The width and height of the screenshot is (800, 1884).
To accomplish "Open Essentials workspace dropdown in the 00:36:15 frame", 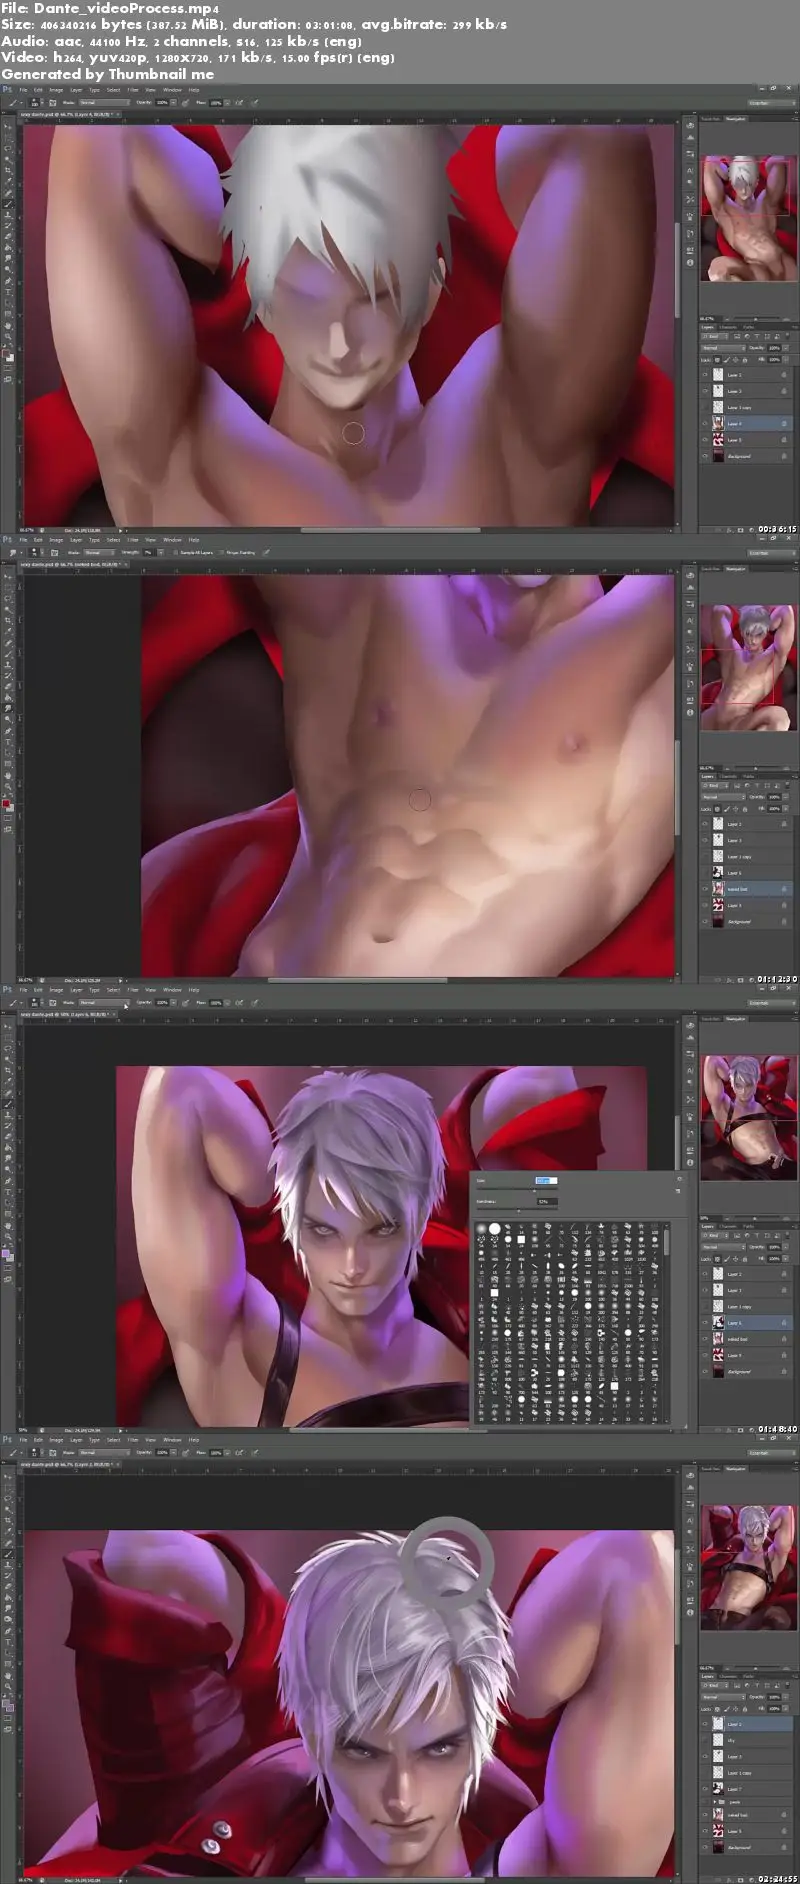I will pos(772,103).
